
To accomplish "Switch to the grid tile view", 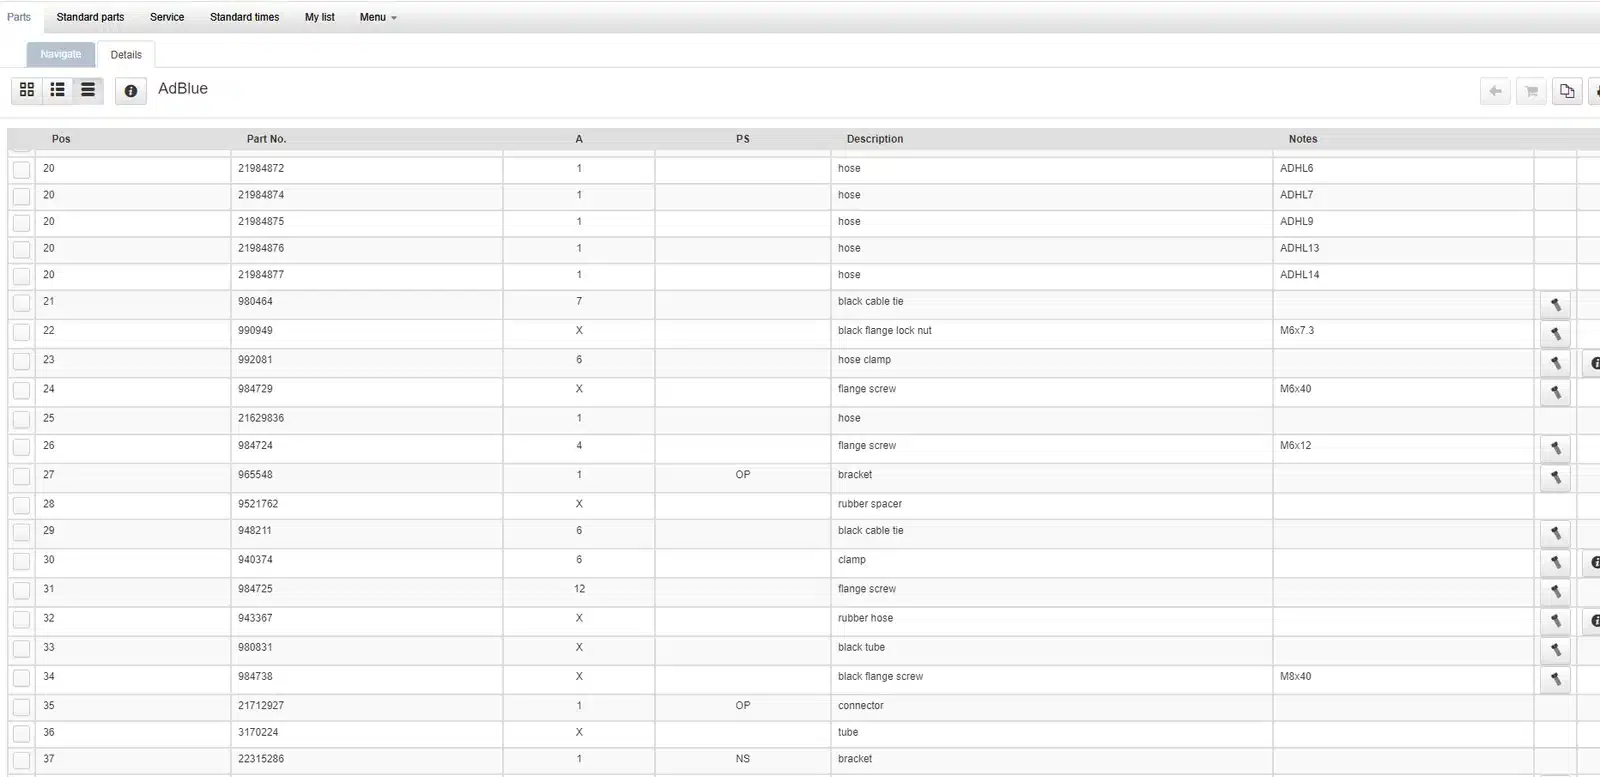I will [x=27, y=90].
